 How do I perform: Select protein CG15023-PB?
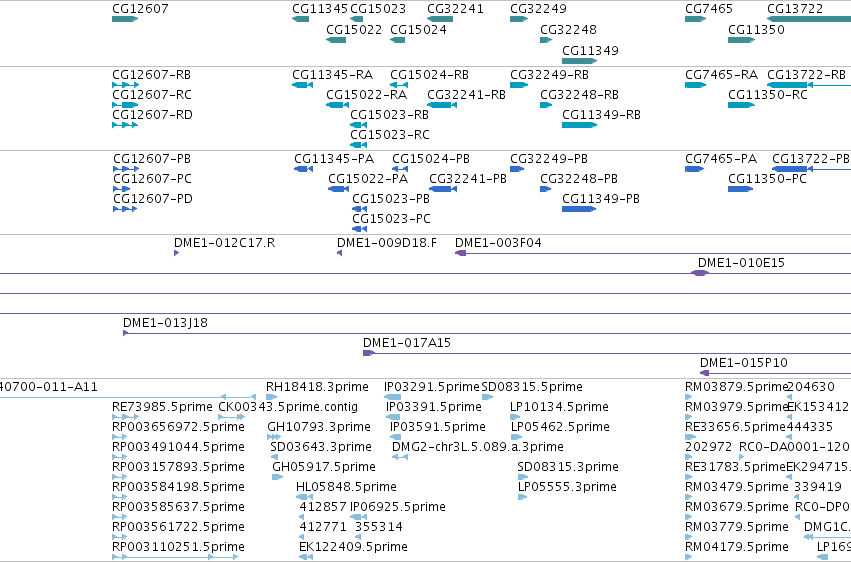pos(359,209)
